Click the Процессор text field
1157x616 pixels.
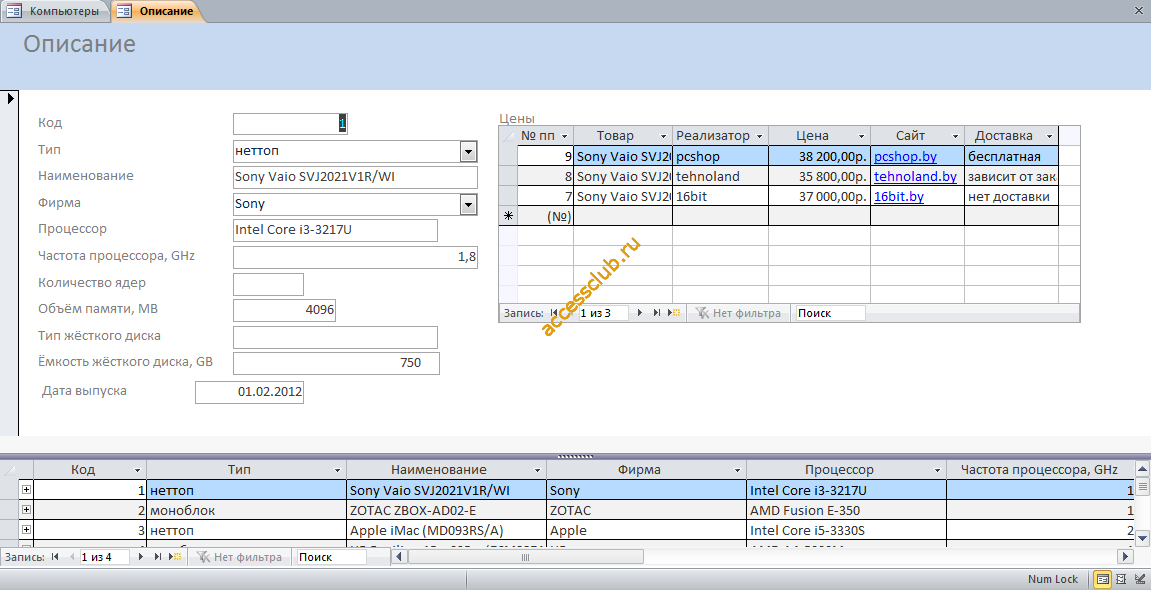(x=335, y=230)
